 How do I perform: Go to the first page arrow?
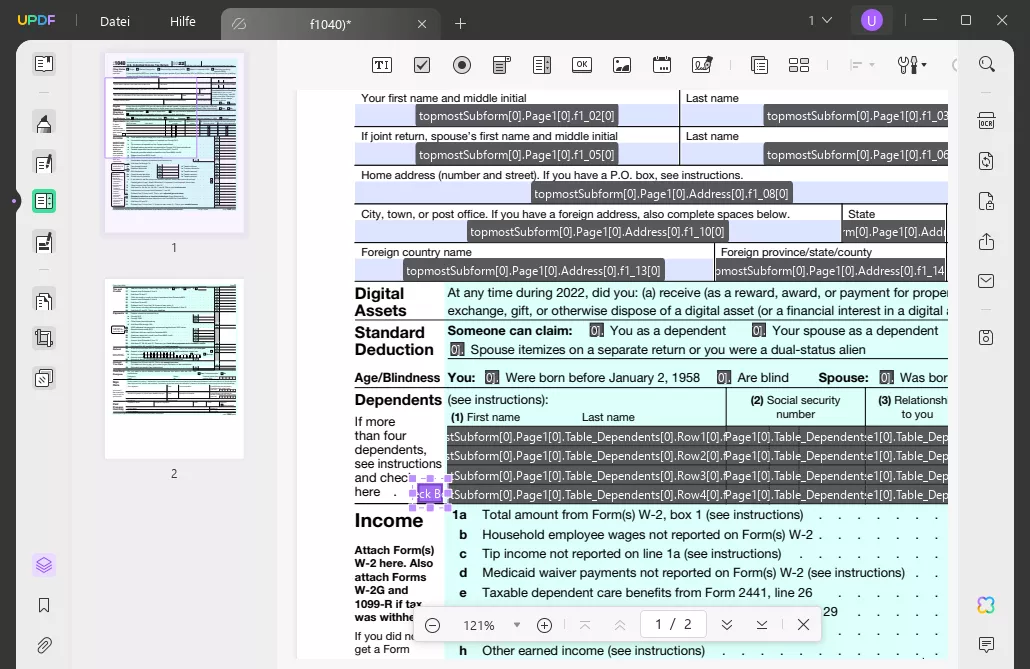[x=585, y=625]
